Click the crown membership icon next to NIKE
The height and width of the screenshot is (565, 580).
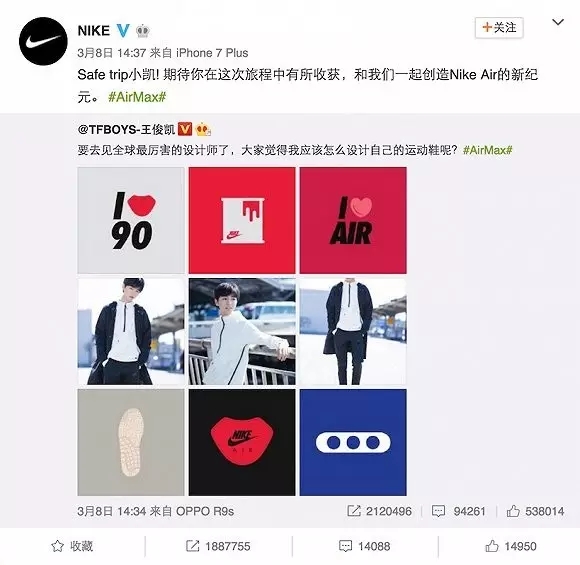(x=142, y=31)
